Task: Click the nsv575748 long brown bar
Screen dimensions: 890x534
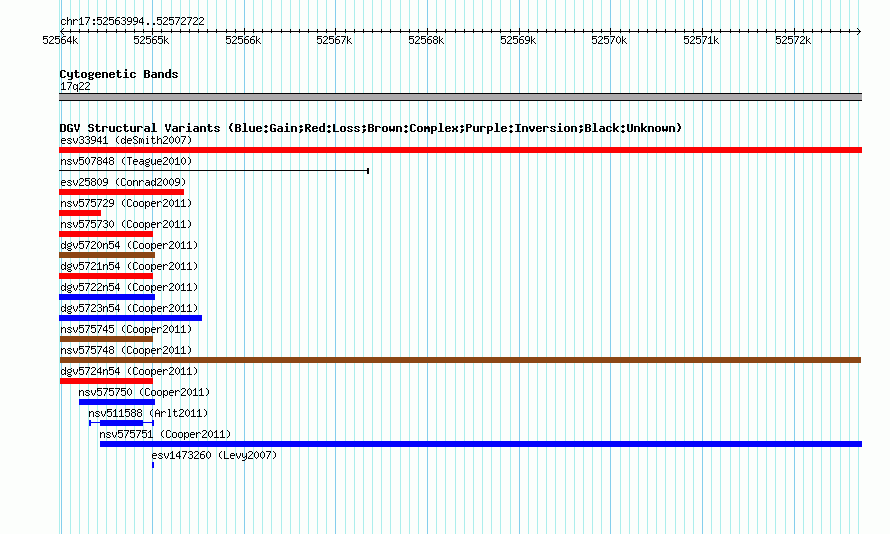Action: pos(460,360)
